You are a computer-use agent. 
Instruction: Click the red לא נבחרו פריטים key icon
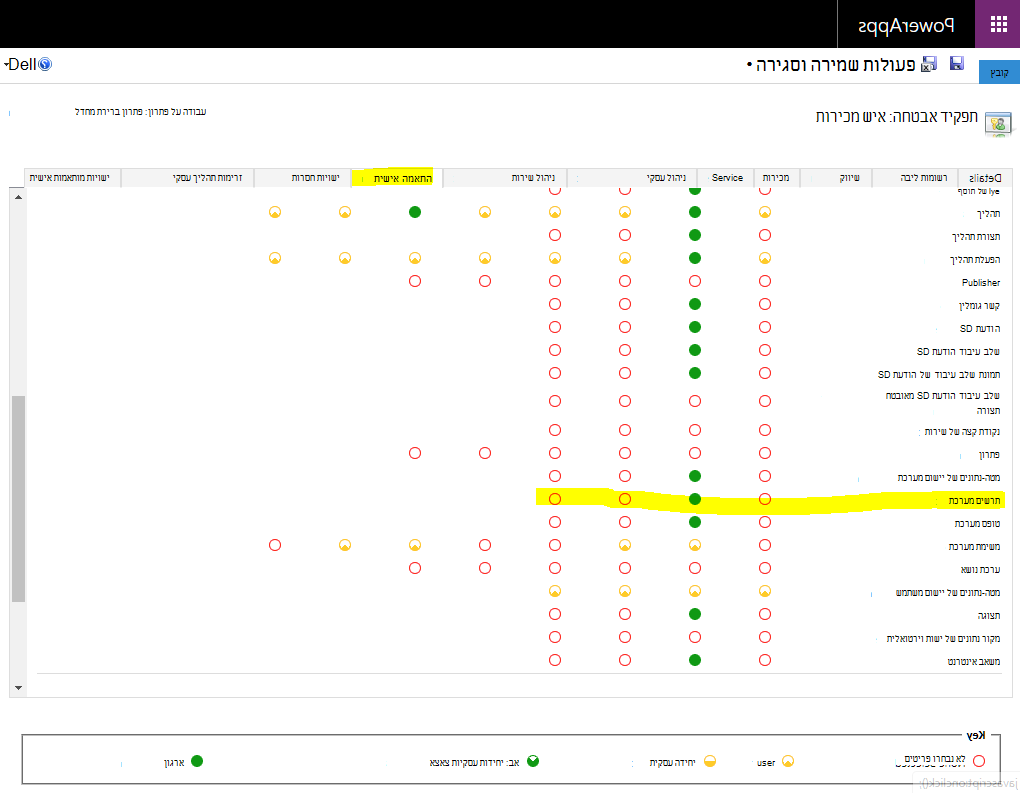pyautogui.click(x=979, y=761)
